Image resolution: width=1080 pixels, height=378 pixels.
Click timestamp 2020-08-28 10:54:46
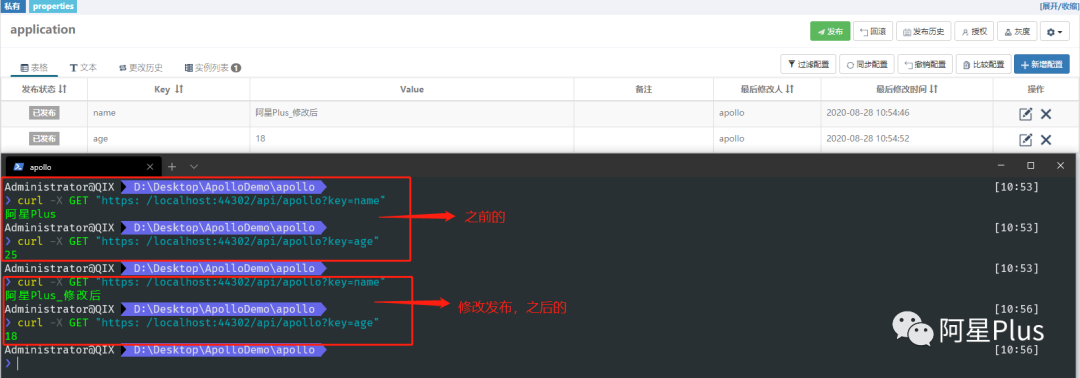[867, 112]
